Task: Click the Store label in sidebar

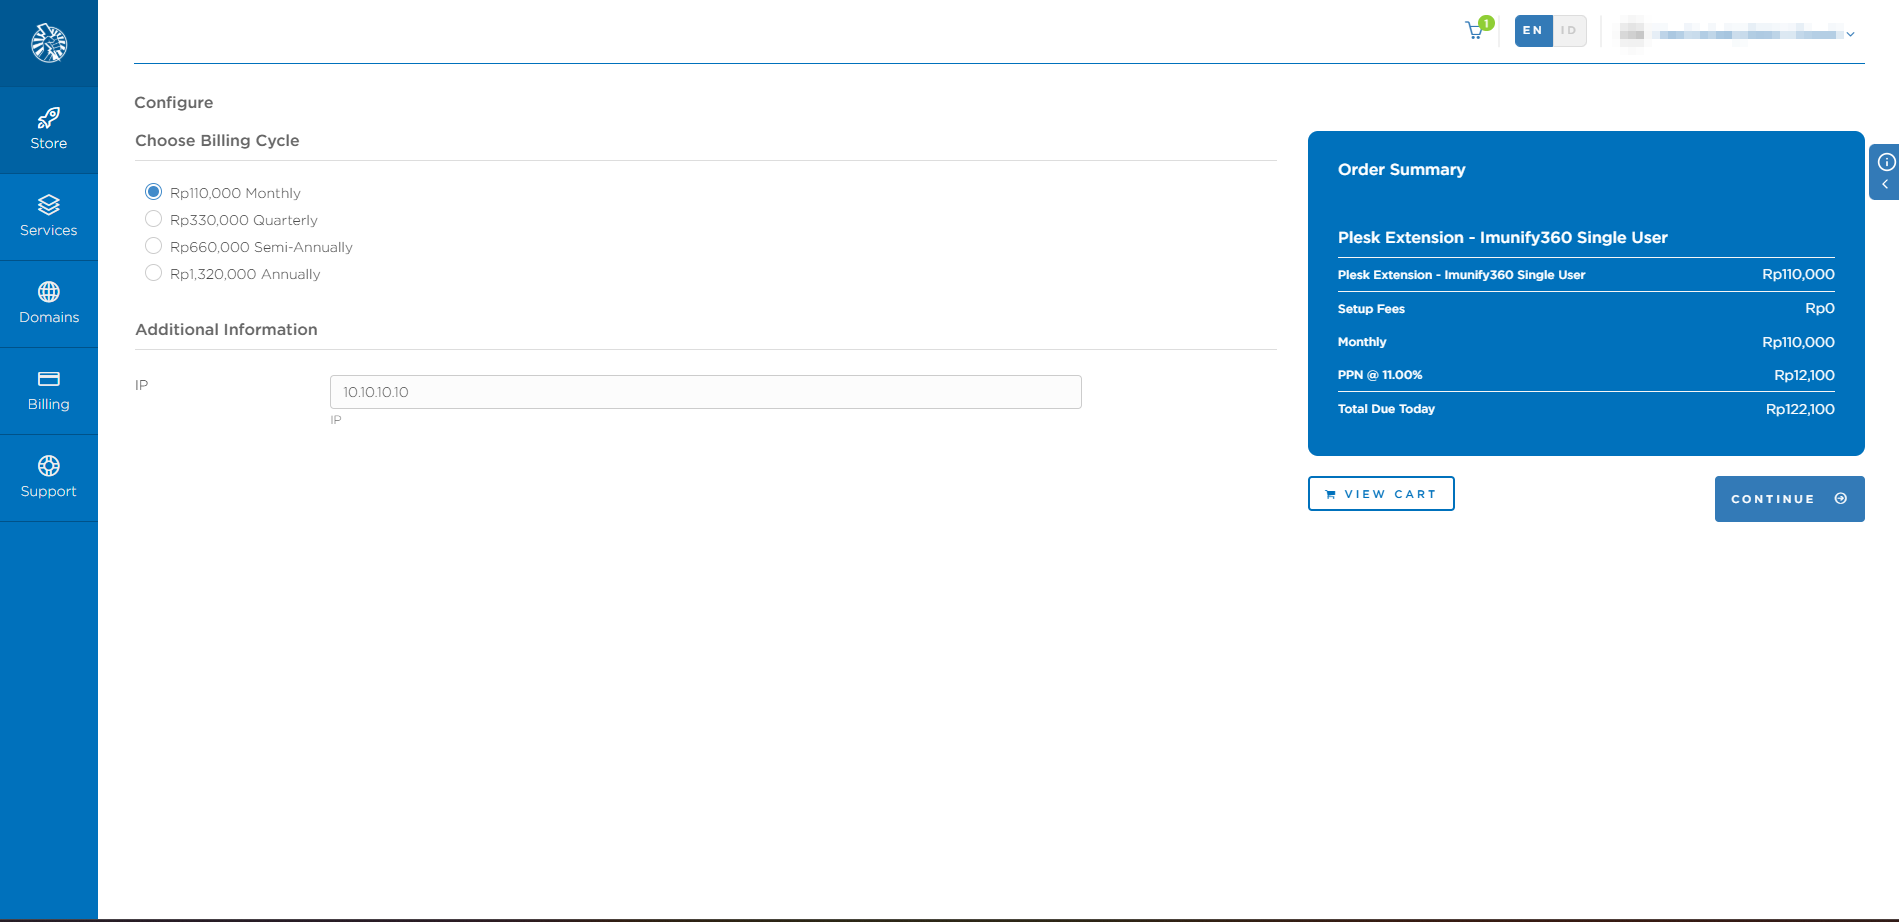Action: [x=48, y=144]
